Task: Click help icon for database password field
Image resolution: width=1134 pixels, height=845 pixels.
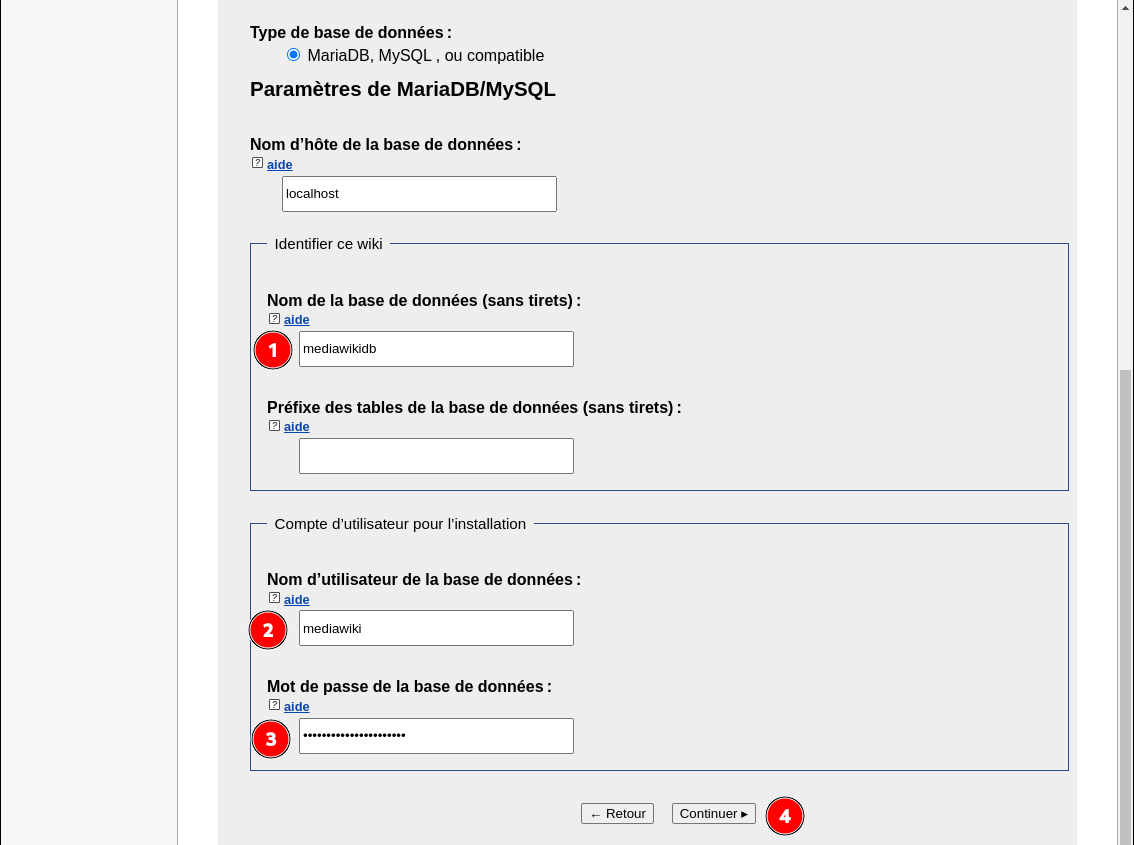Action: (274, 705)
